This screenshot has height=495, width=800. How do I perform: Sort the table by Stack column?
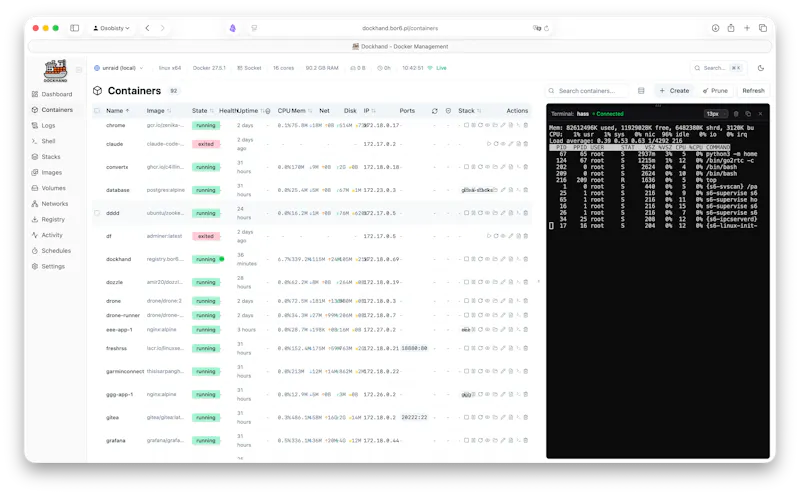(469, 111)
